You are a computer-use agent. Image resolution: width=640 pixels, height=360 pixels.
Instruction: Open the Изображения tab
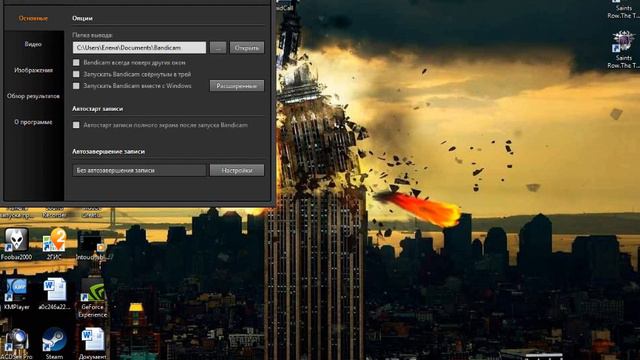(33, 70)
